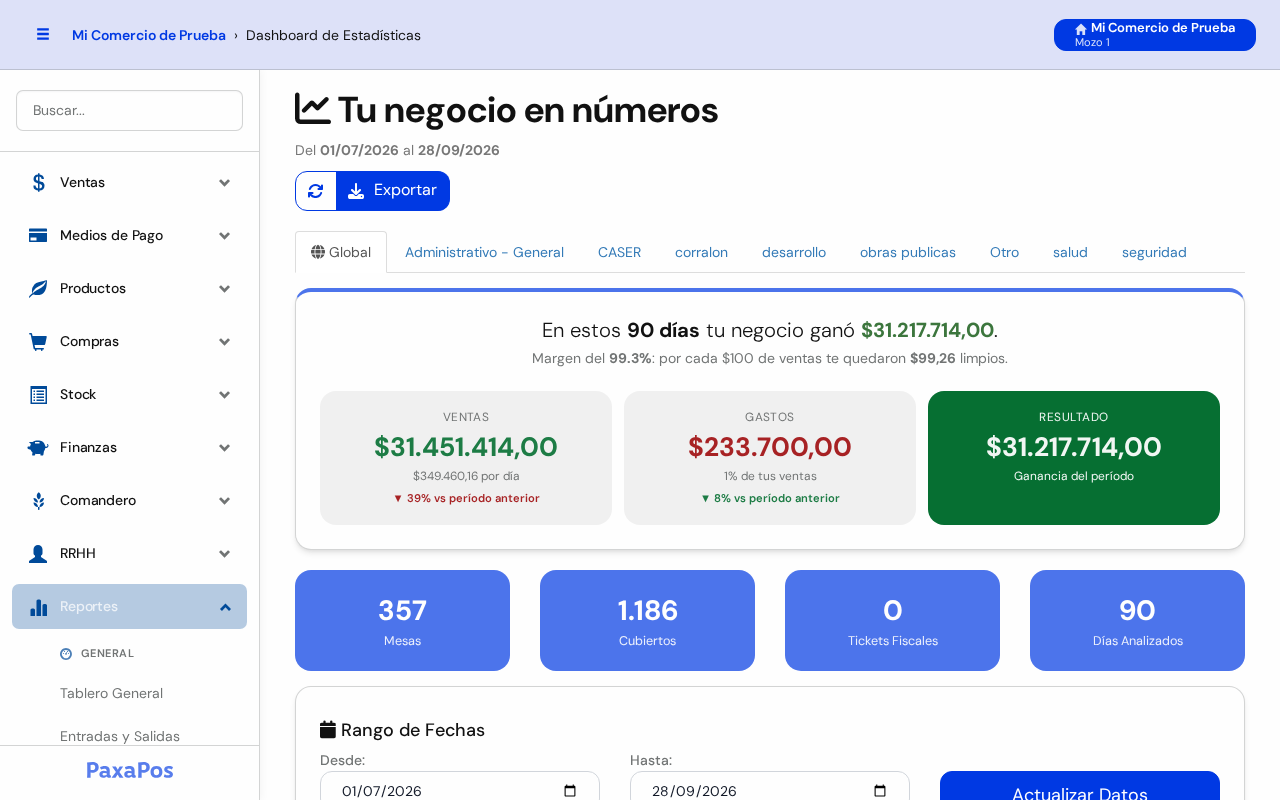The height and width of the screenshot is (800, 1280).
Task: Open the hamburger menu icon
Action: [43, 34]
